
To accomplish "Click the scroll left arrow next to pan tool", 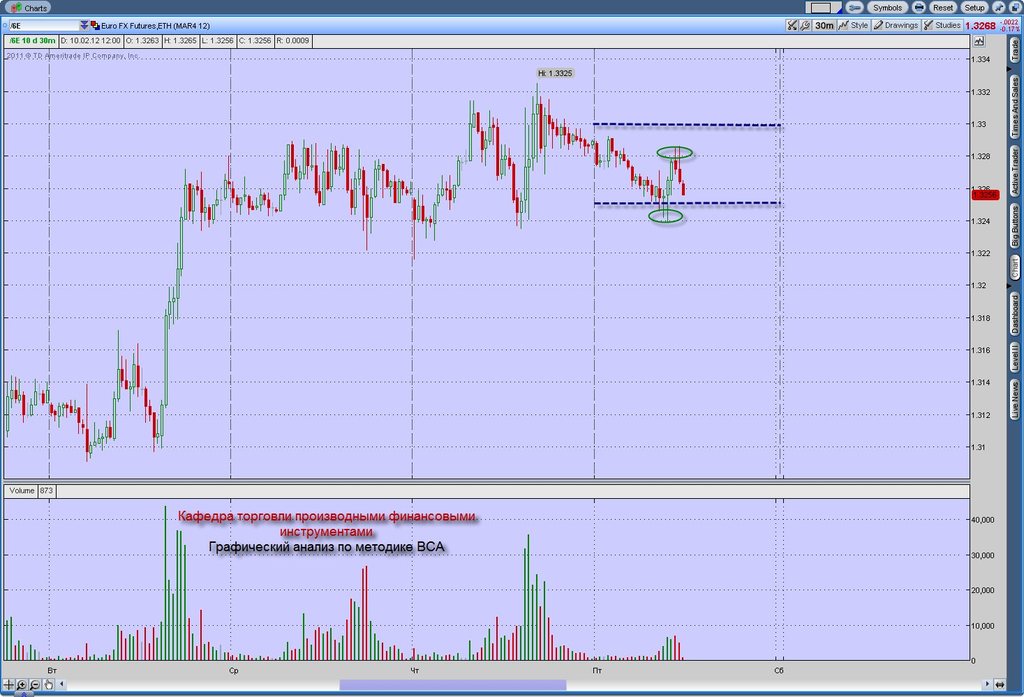I will coord(61,685).
